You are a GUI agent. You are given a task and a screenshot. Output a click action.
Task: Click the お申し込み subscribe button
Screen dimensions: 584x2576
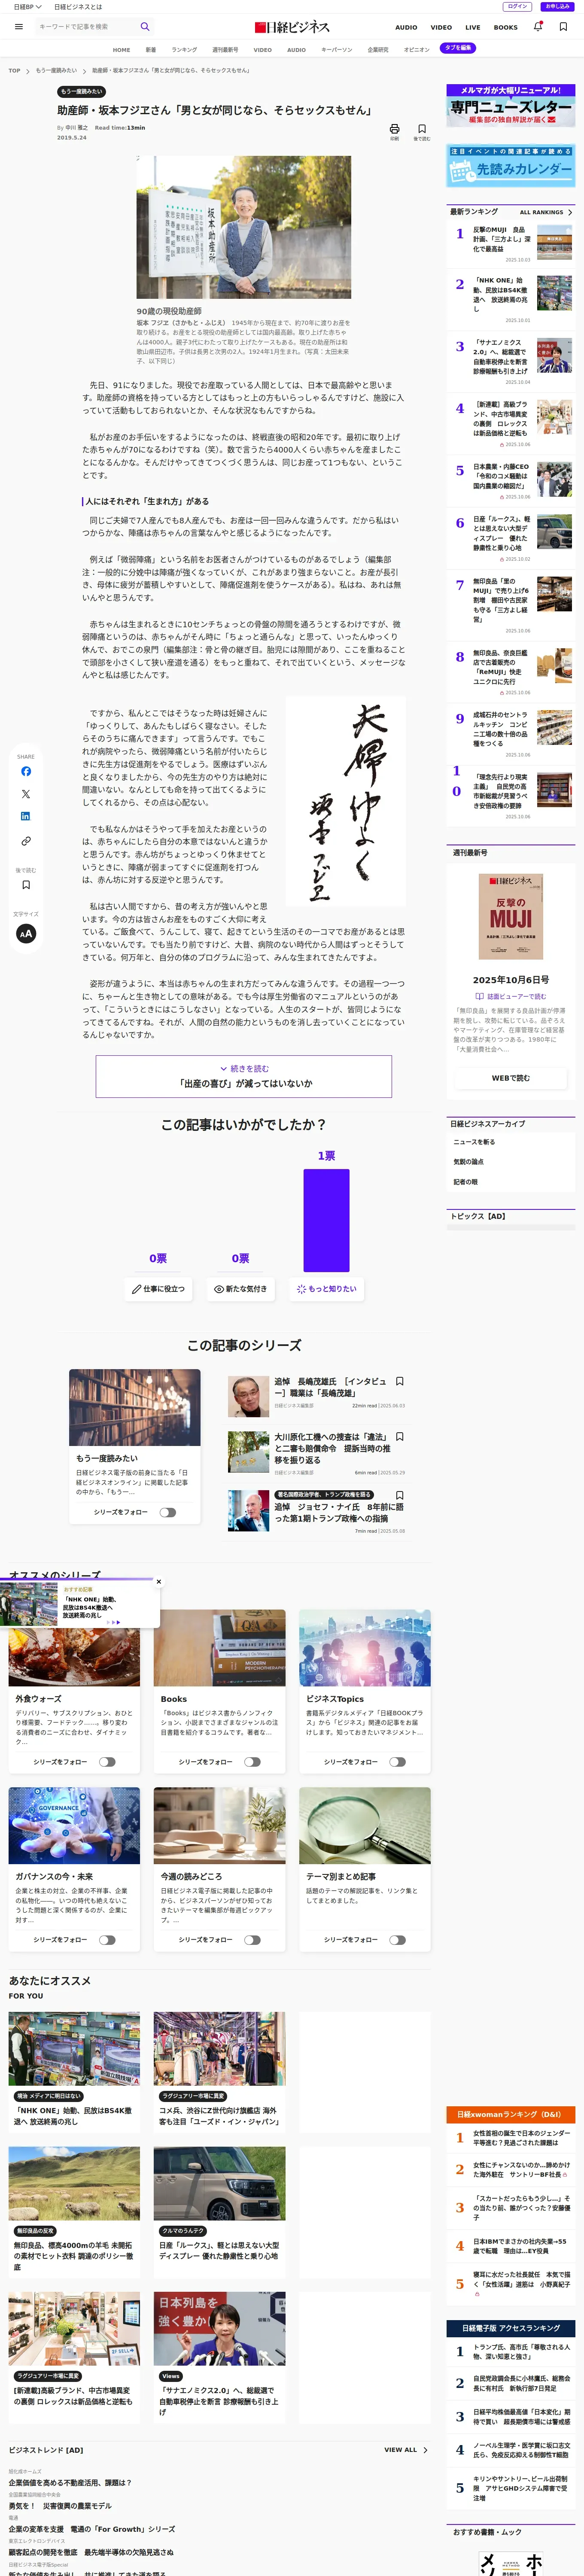coord(558,7)
